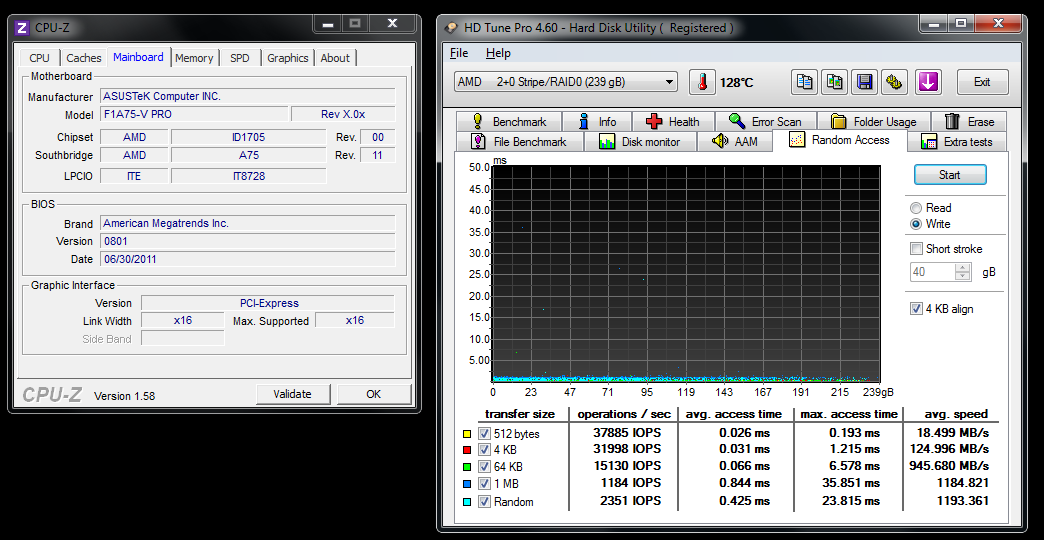This screenshot has height=540, width=1044.
Task: Click the Exit button in HD Tune
Action: [x=982, y=82]
